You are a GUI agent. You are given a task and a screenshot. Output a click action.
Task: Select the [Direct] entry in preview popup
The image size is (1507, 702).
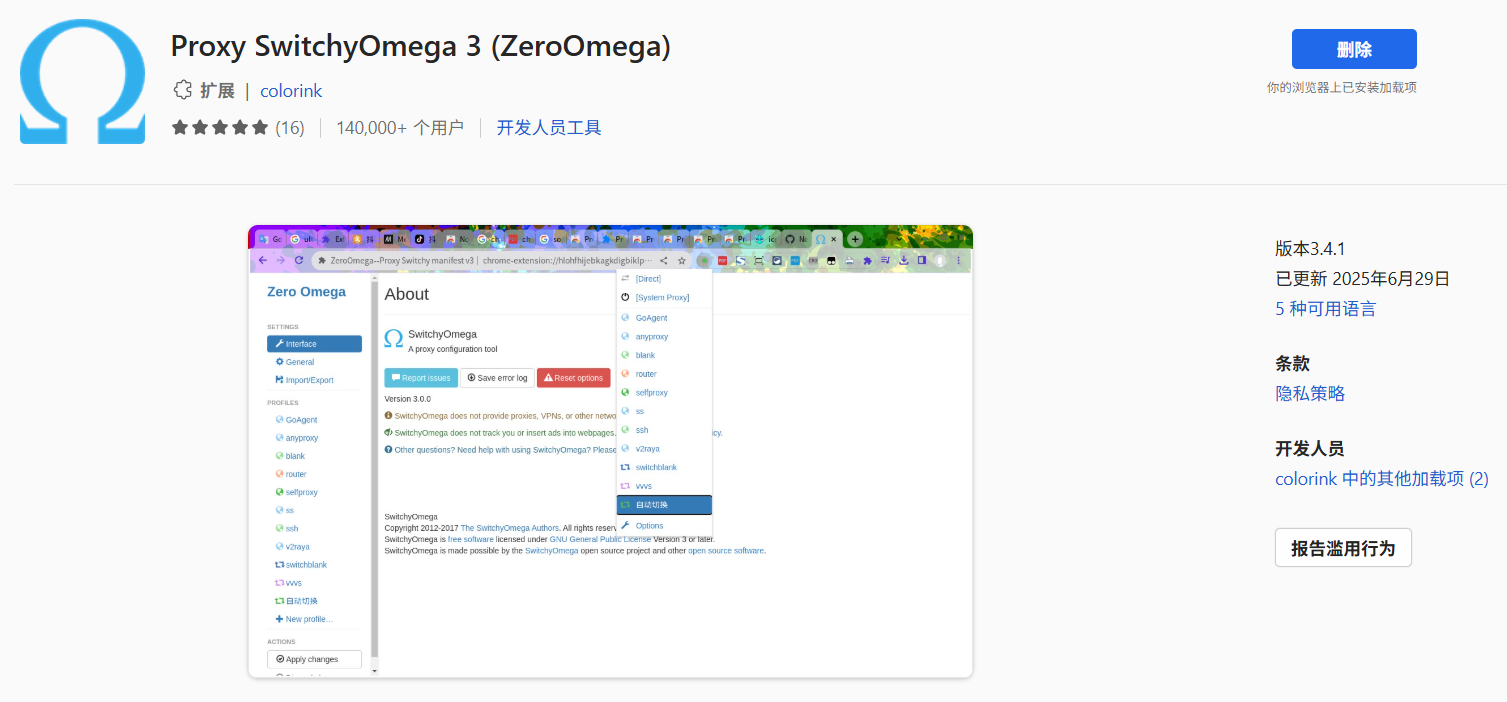(x=648, y=279)
